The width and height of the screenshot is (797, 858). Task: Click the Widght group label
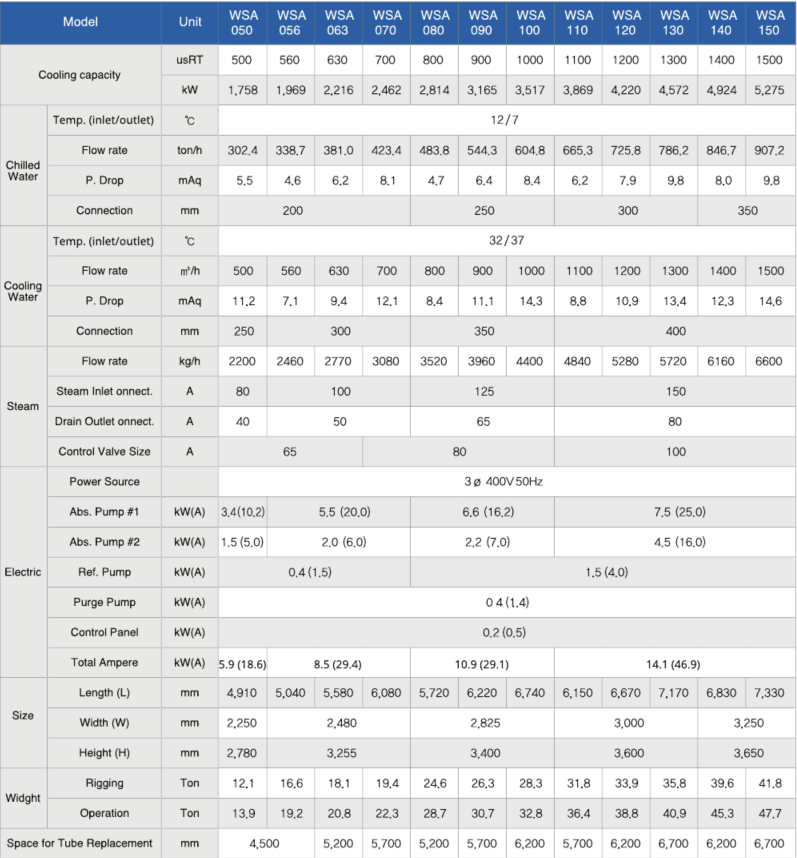click(23, 798)
